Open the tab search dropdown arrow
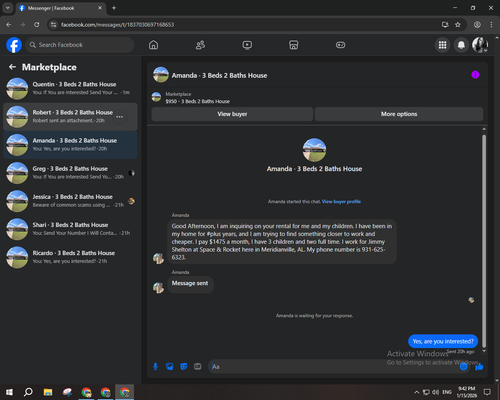The image size is (500, 400). coord(7,8)
